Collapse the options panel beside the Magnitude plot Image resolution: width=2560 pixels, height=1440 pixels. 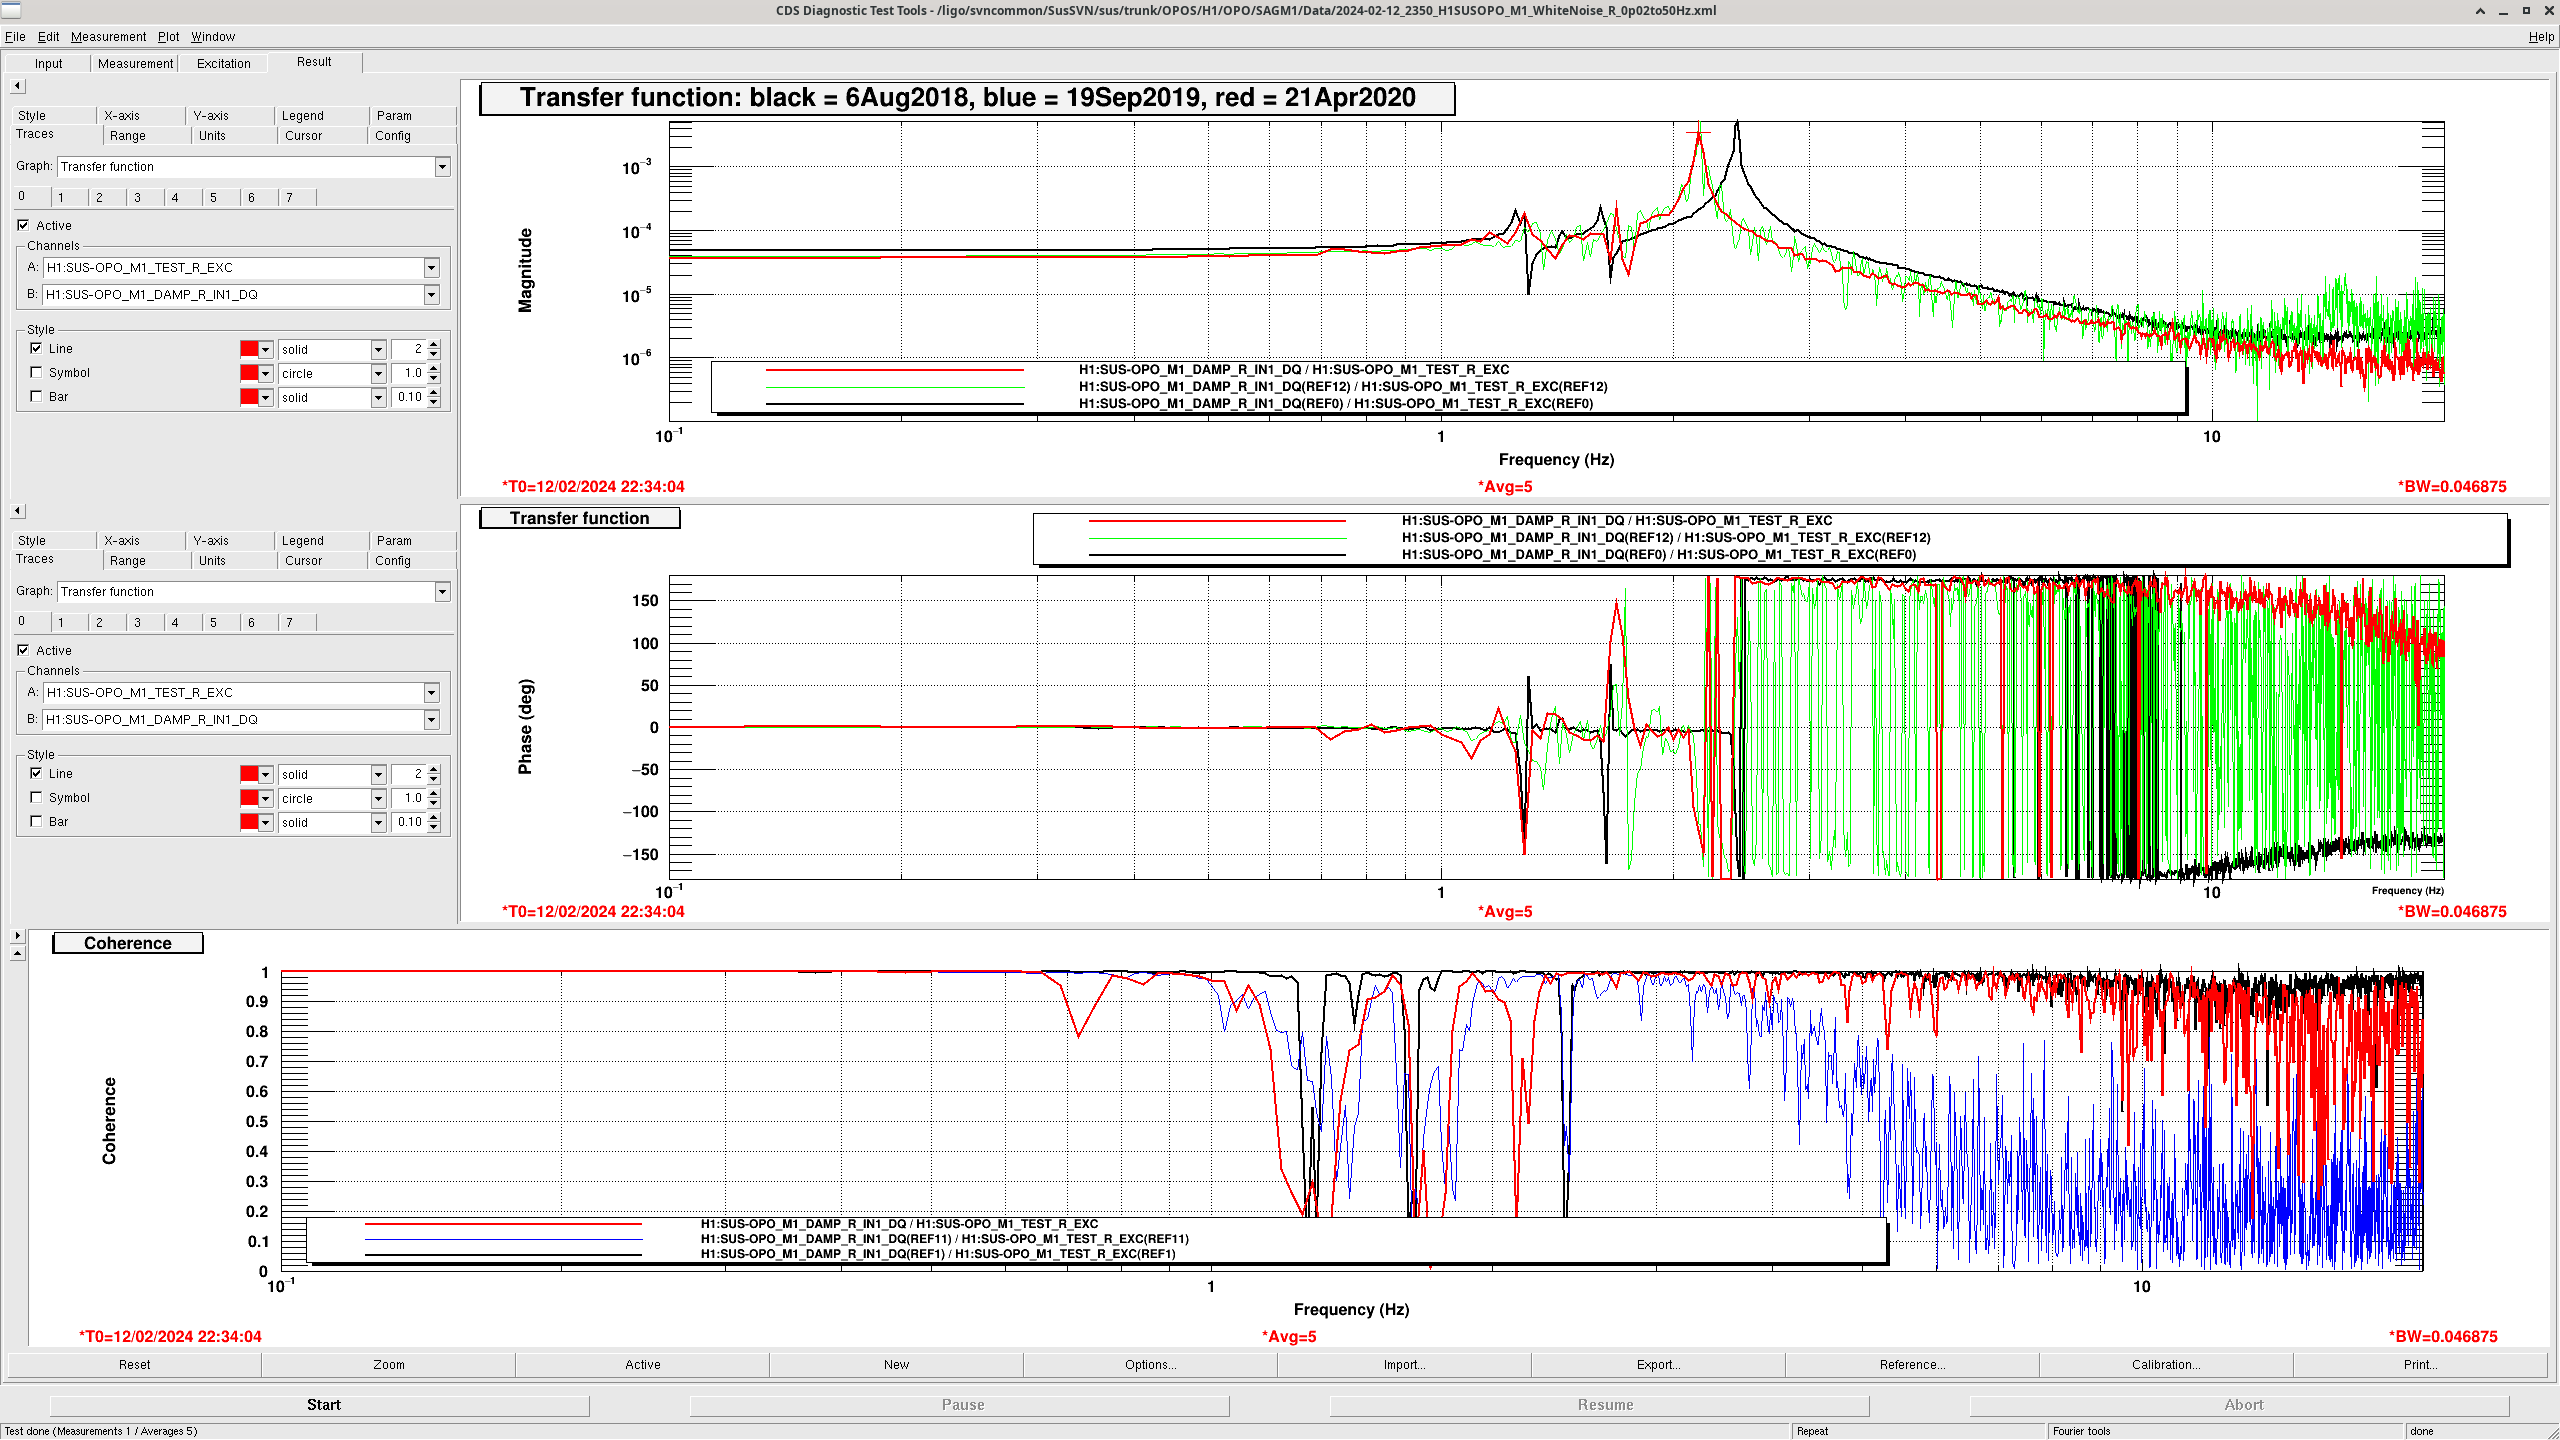(x=17, y=86)
